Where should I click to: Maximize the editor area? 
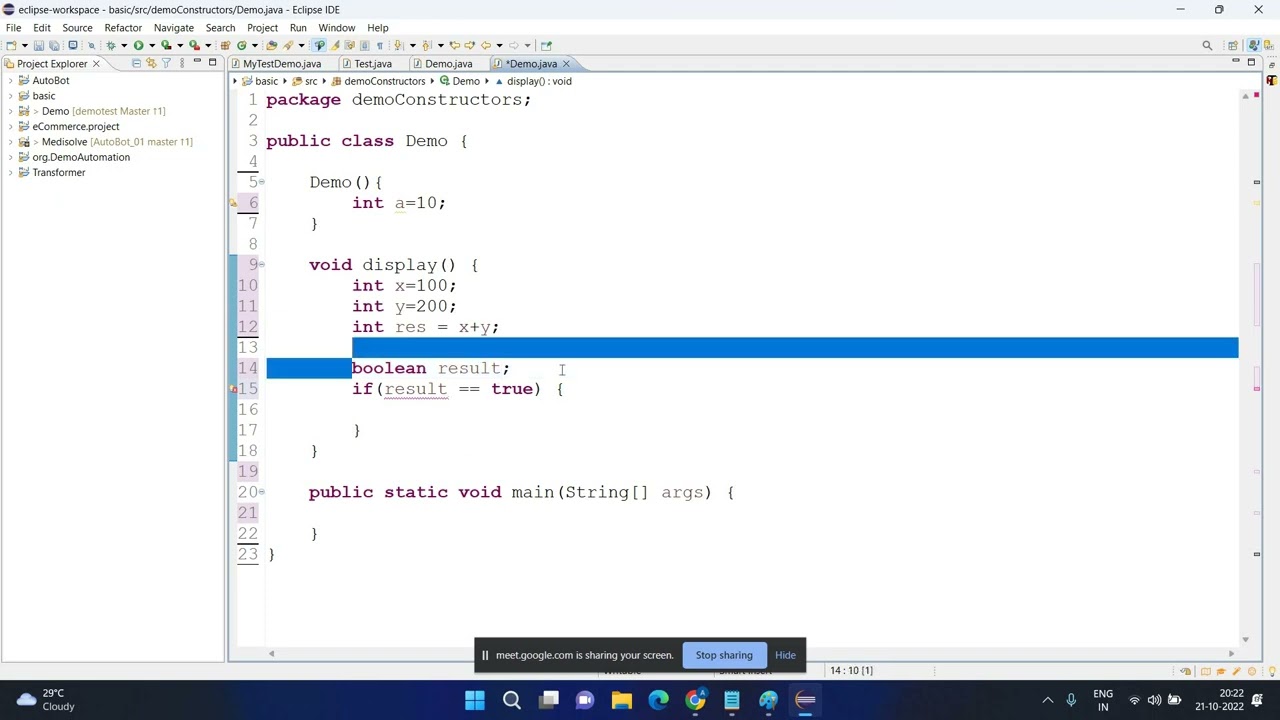click(1251, 62)
